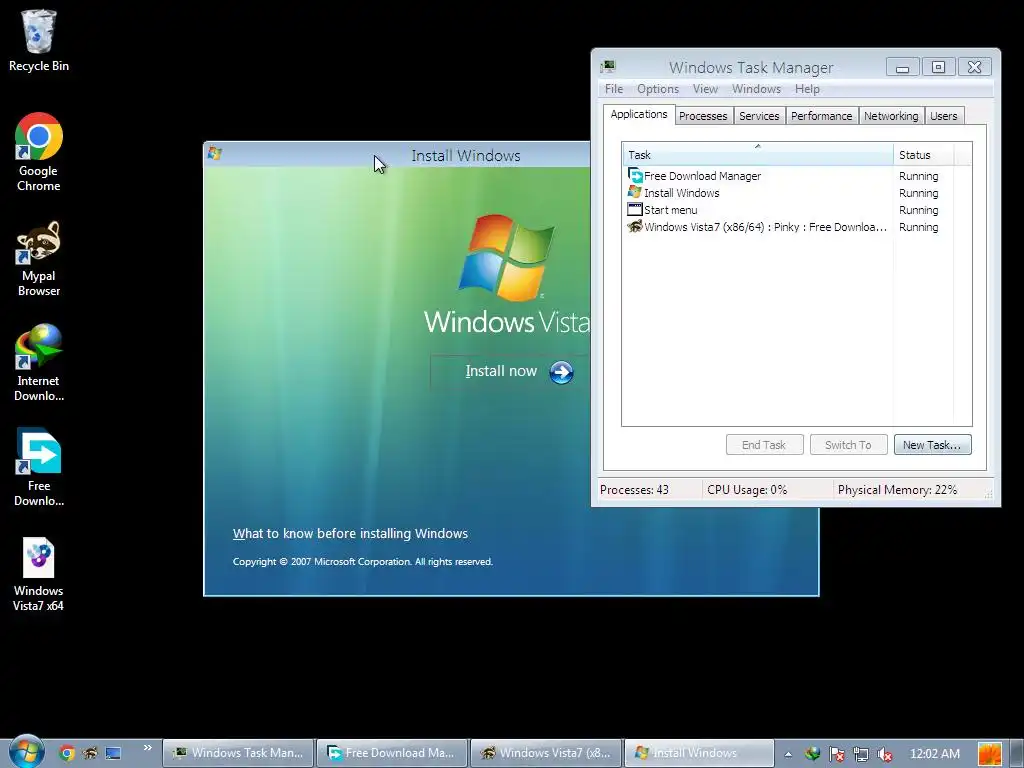Click the 12:02 AM taskbar clock
Image resolution: width=1024 pixels, height=768 pixels.
click(x=935, y=754)
